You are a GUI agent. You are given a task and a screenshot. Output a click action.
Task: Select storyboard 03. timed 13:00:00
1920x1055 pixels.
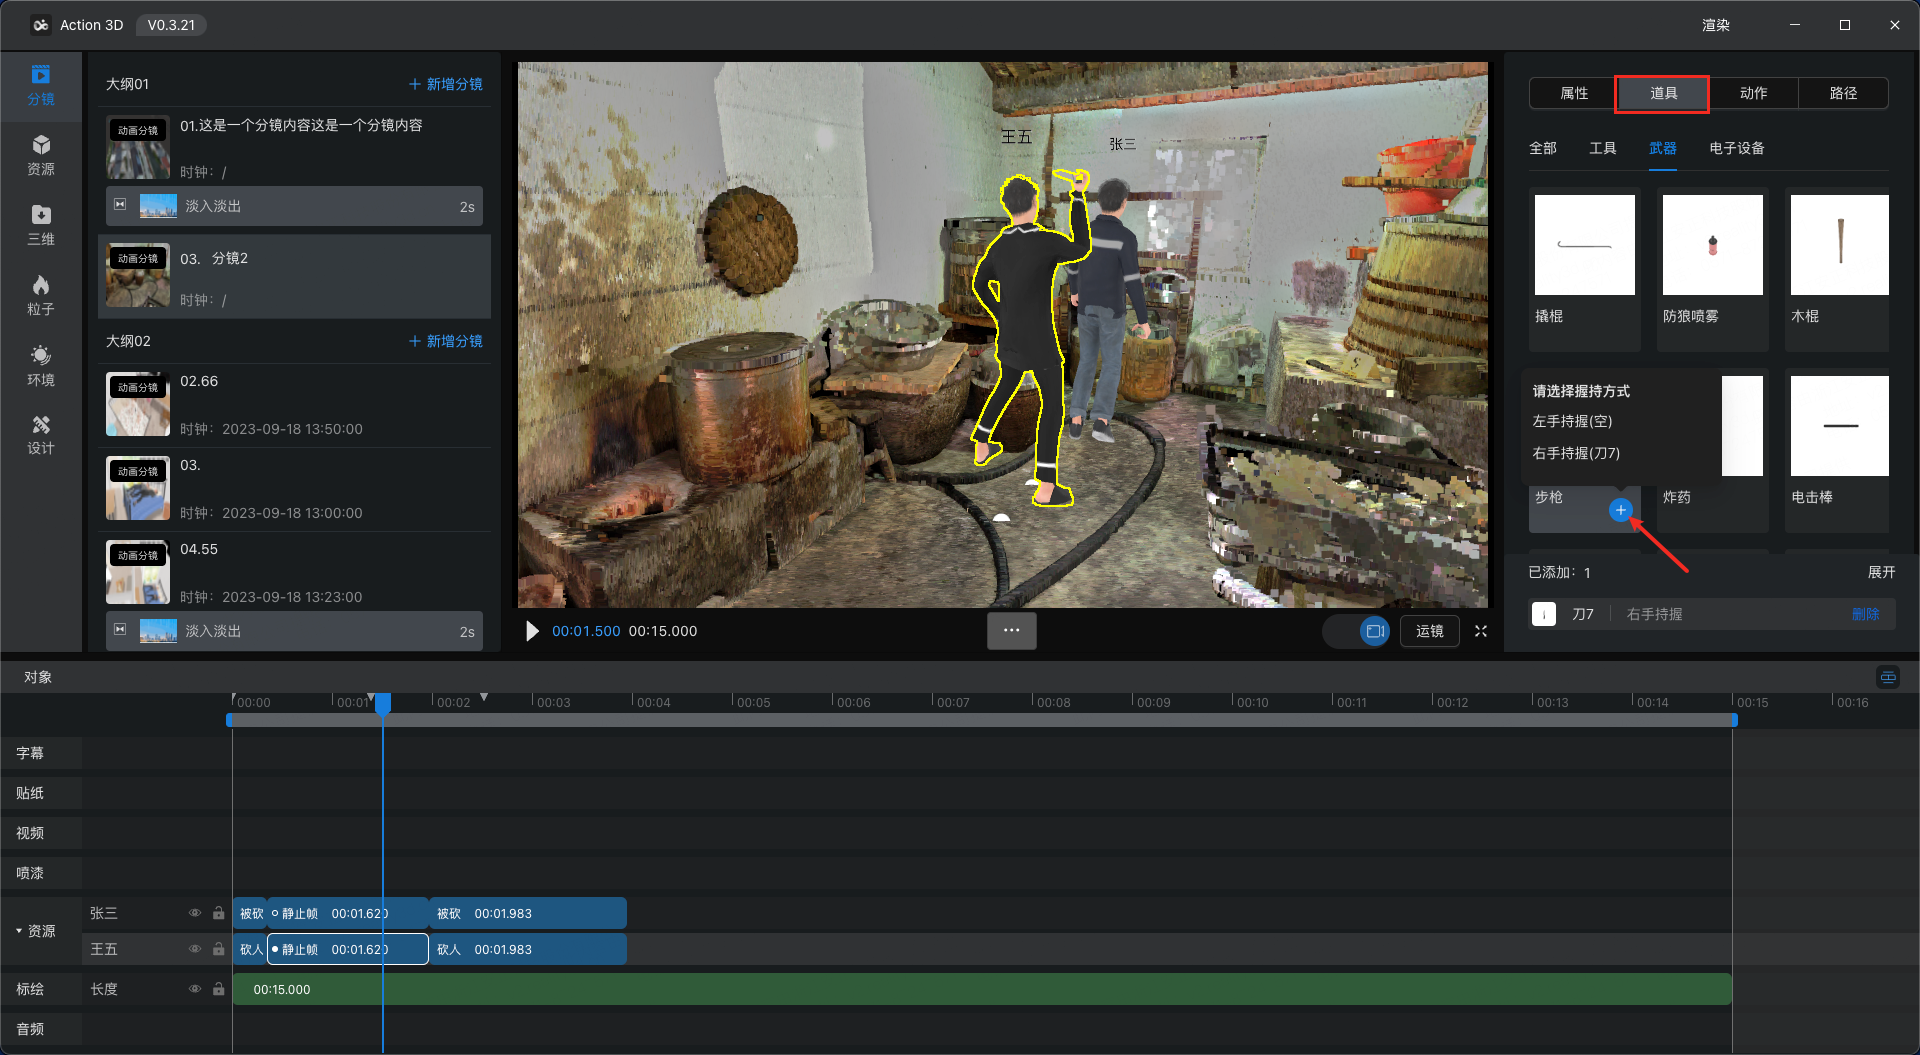click(x=295, y=488)
